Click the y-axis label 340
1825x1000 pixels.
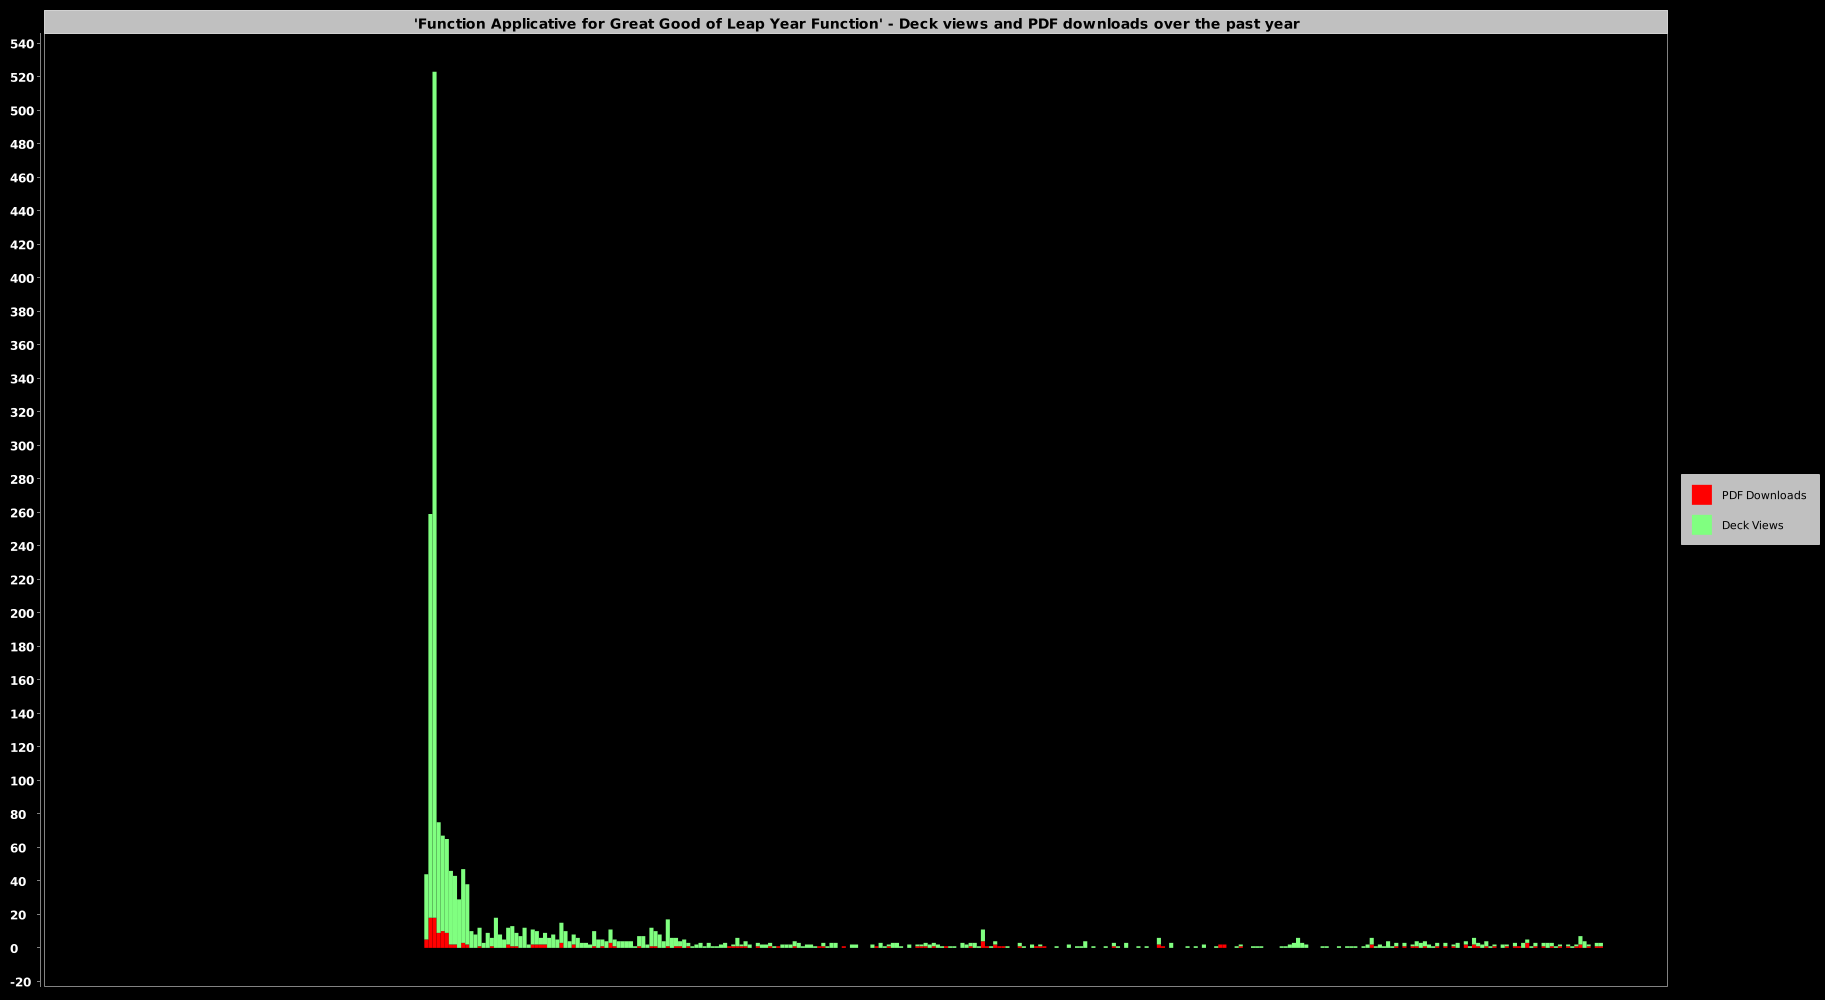[x=21, y=379]
